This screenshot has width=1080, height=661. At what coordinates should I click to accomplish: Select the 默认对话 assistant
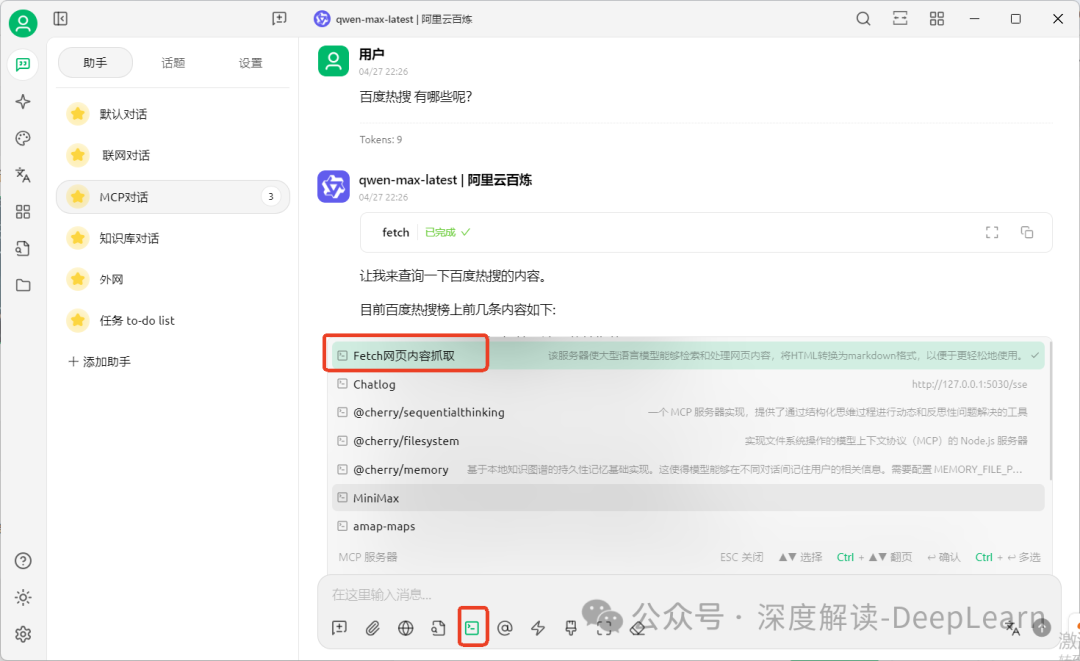[x=172, y=114]
